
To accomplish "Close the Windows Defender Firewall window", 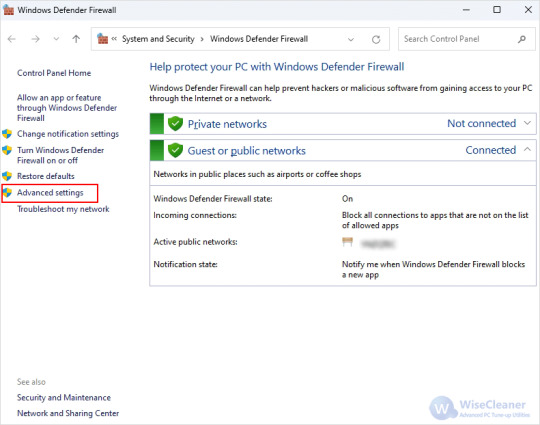I will point(528,10).
